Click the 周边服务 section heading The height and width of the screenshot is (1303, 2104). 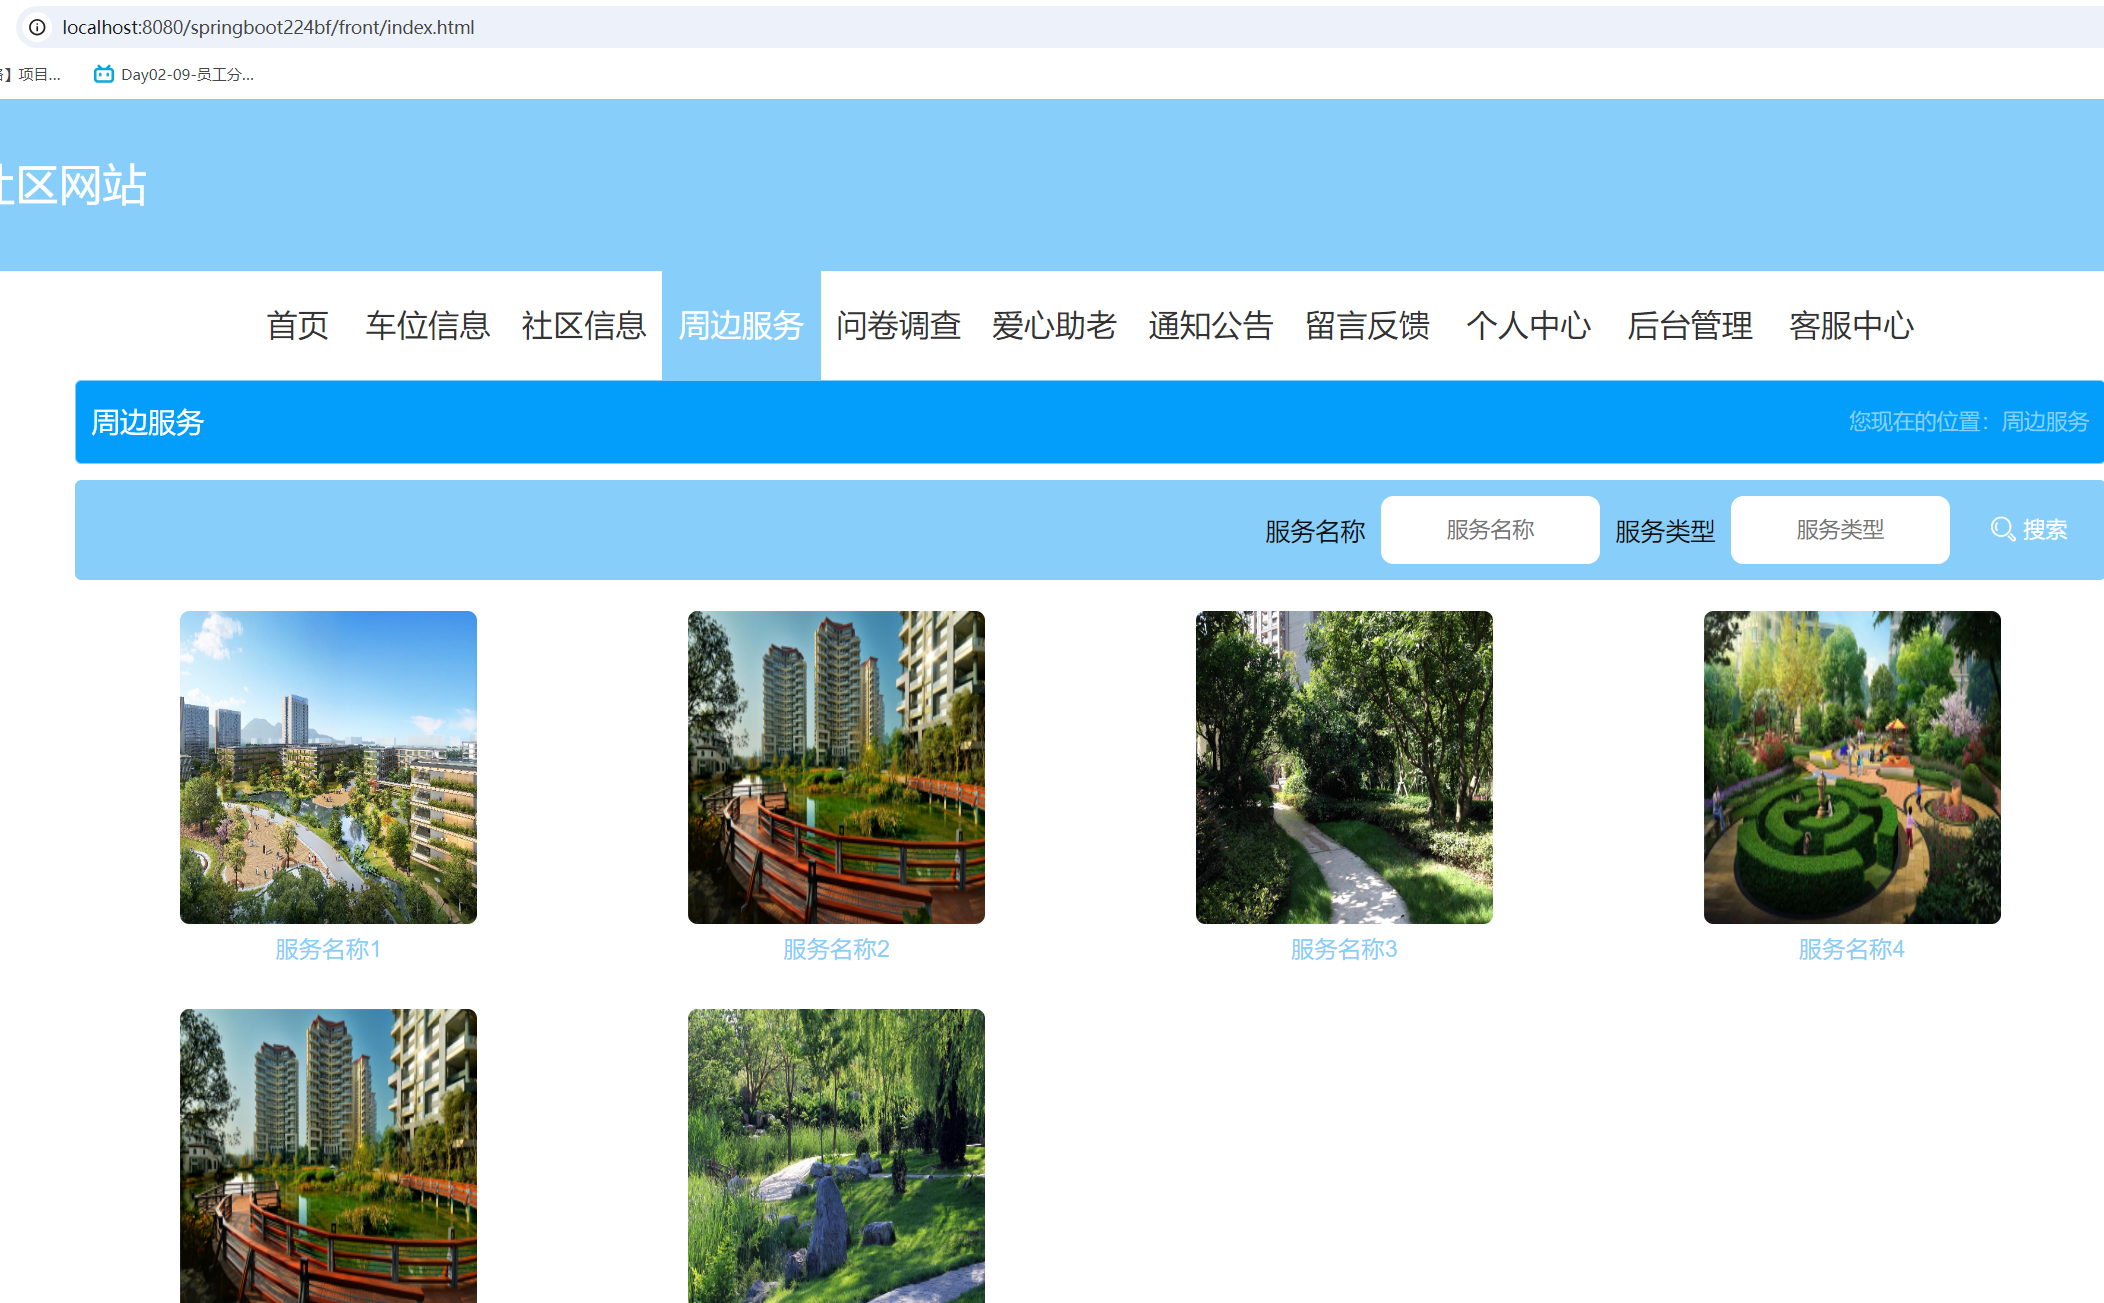(x=147, y=422)
